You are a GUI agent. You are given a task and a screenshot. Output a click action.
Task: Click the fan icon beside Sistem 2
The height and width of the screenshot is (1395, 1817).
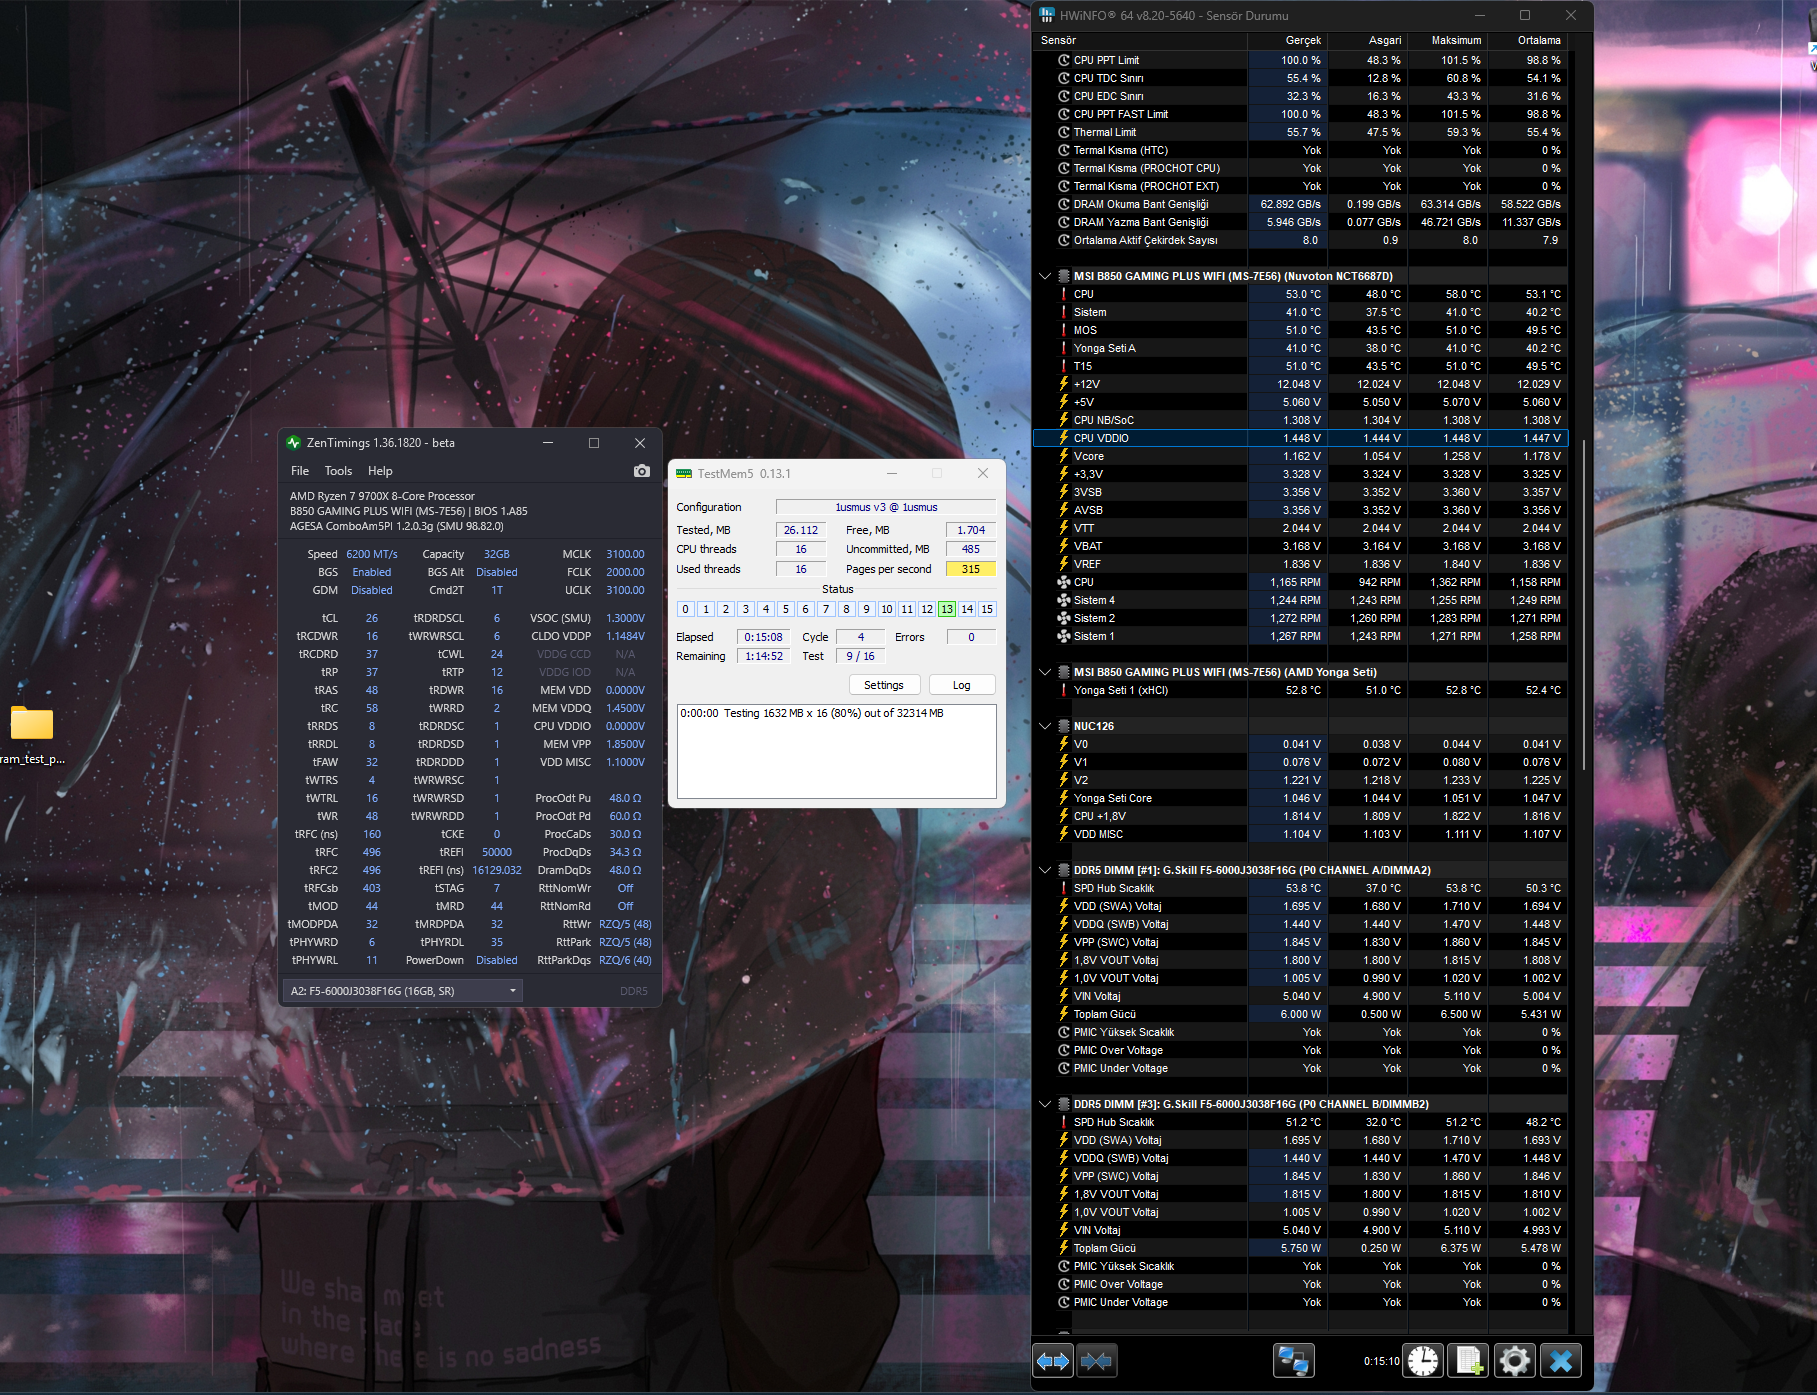[x=1064, y=618]
